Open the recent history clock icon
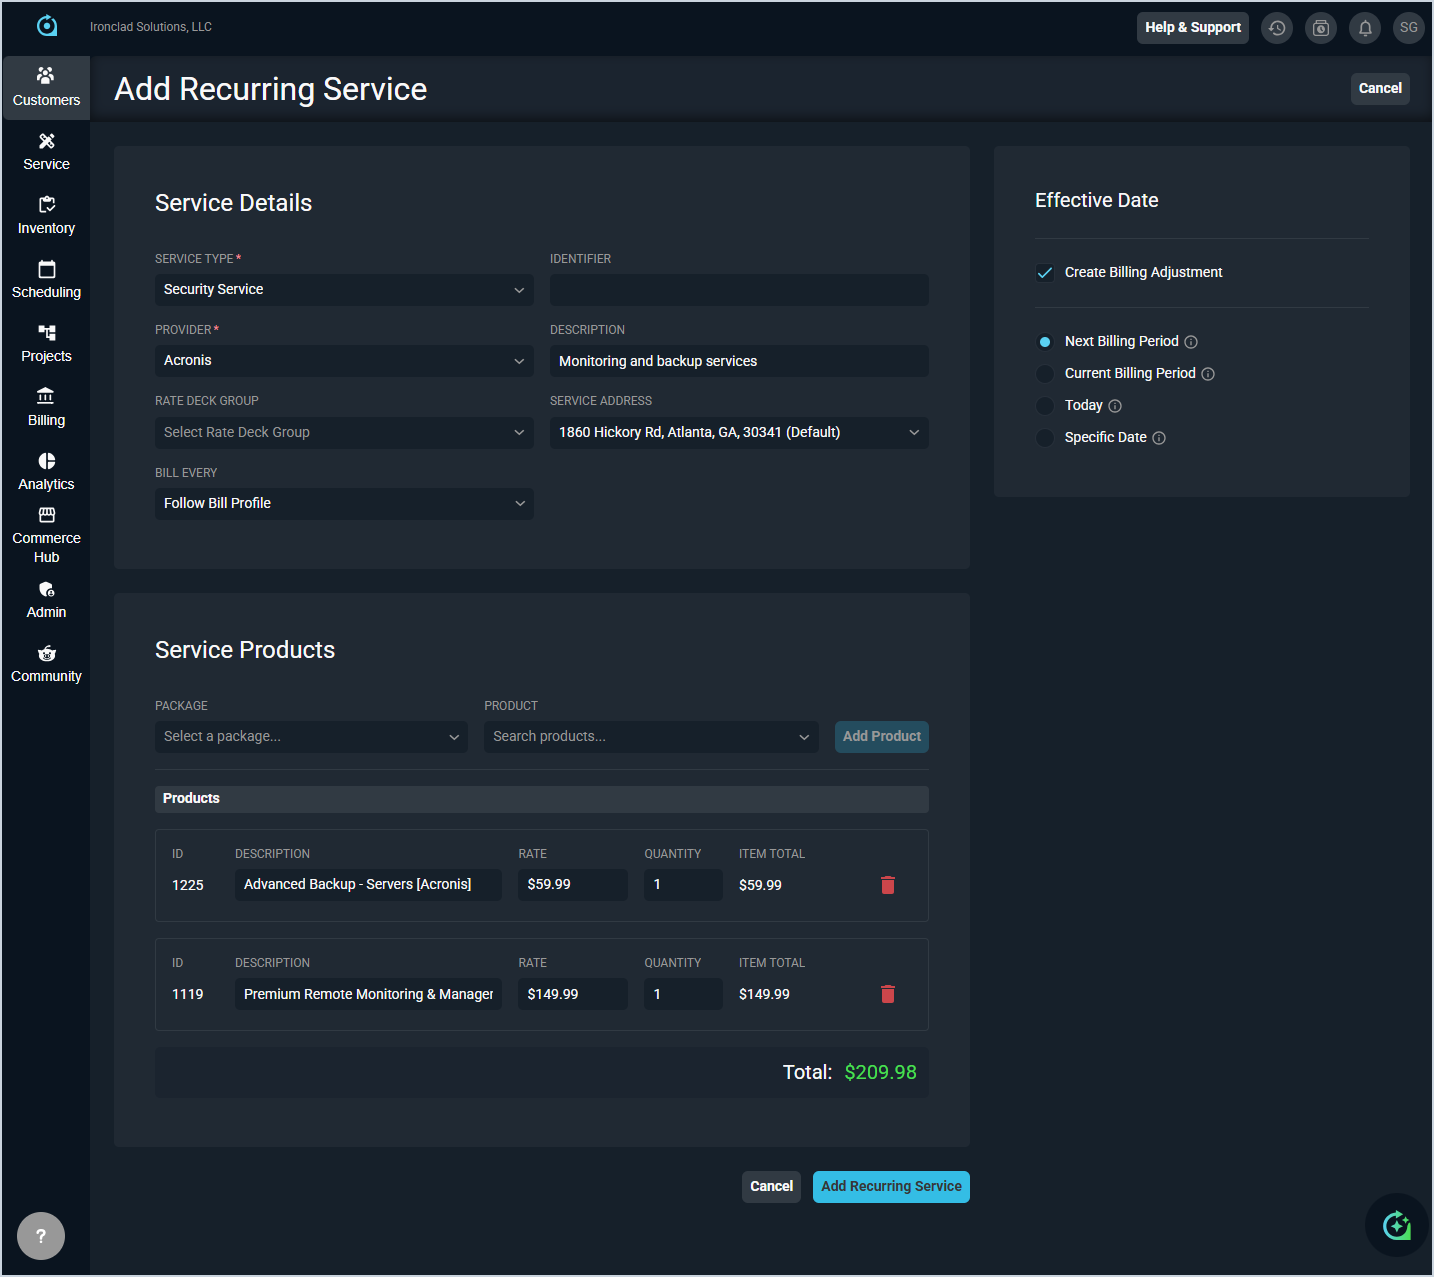Image resolution: width=1434 pixels, height=1277 pixels. click(x=1277, y=28)
